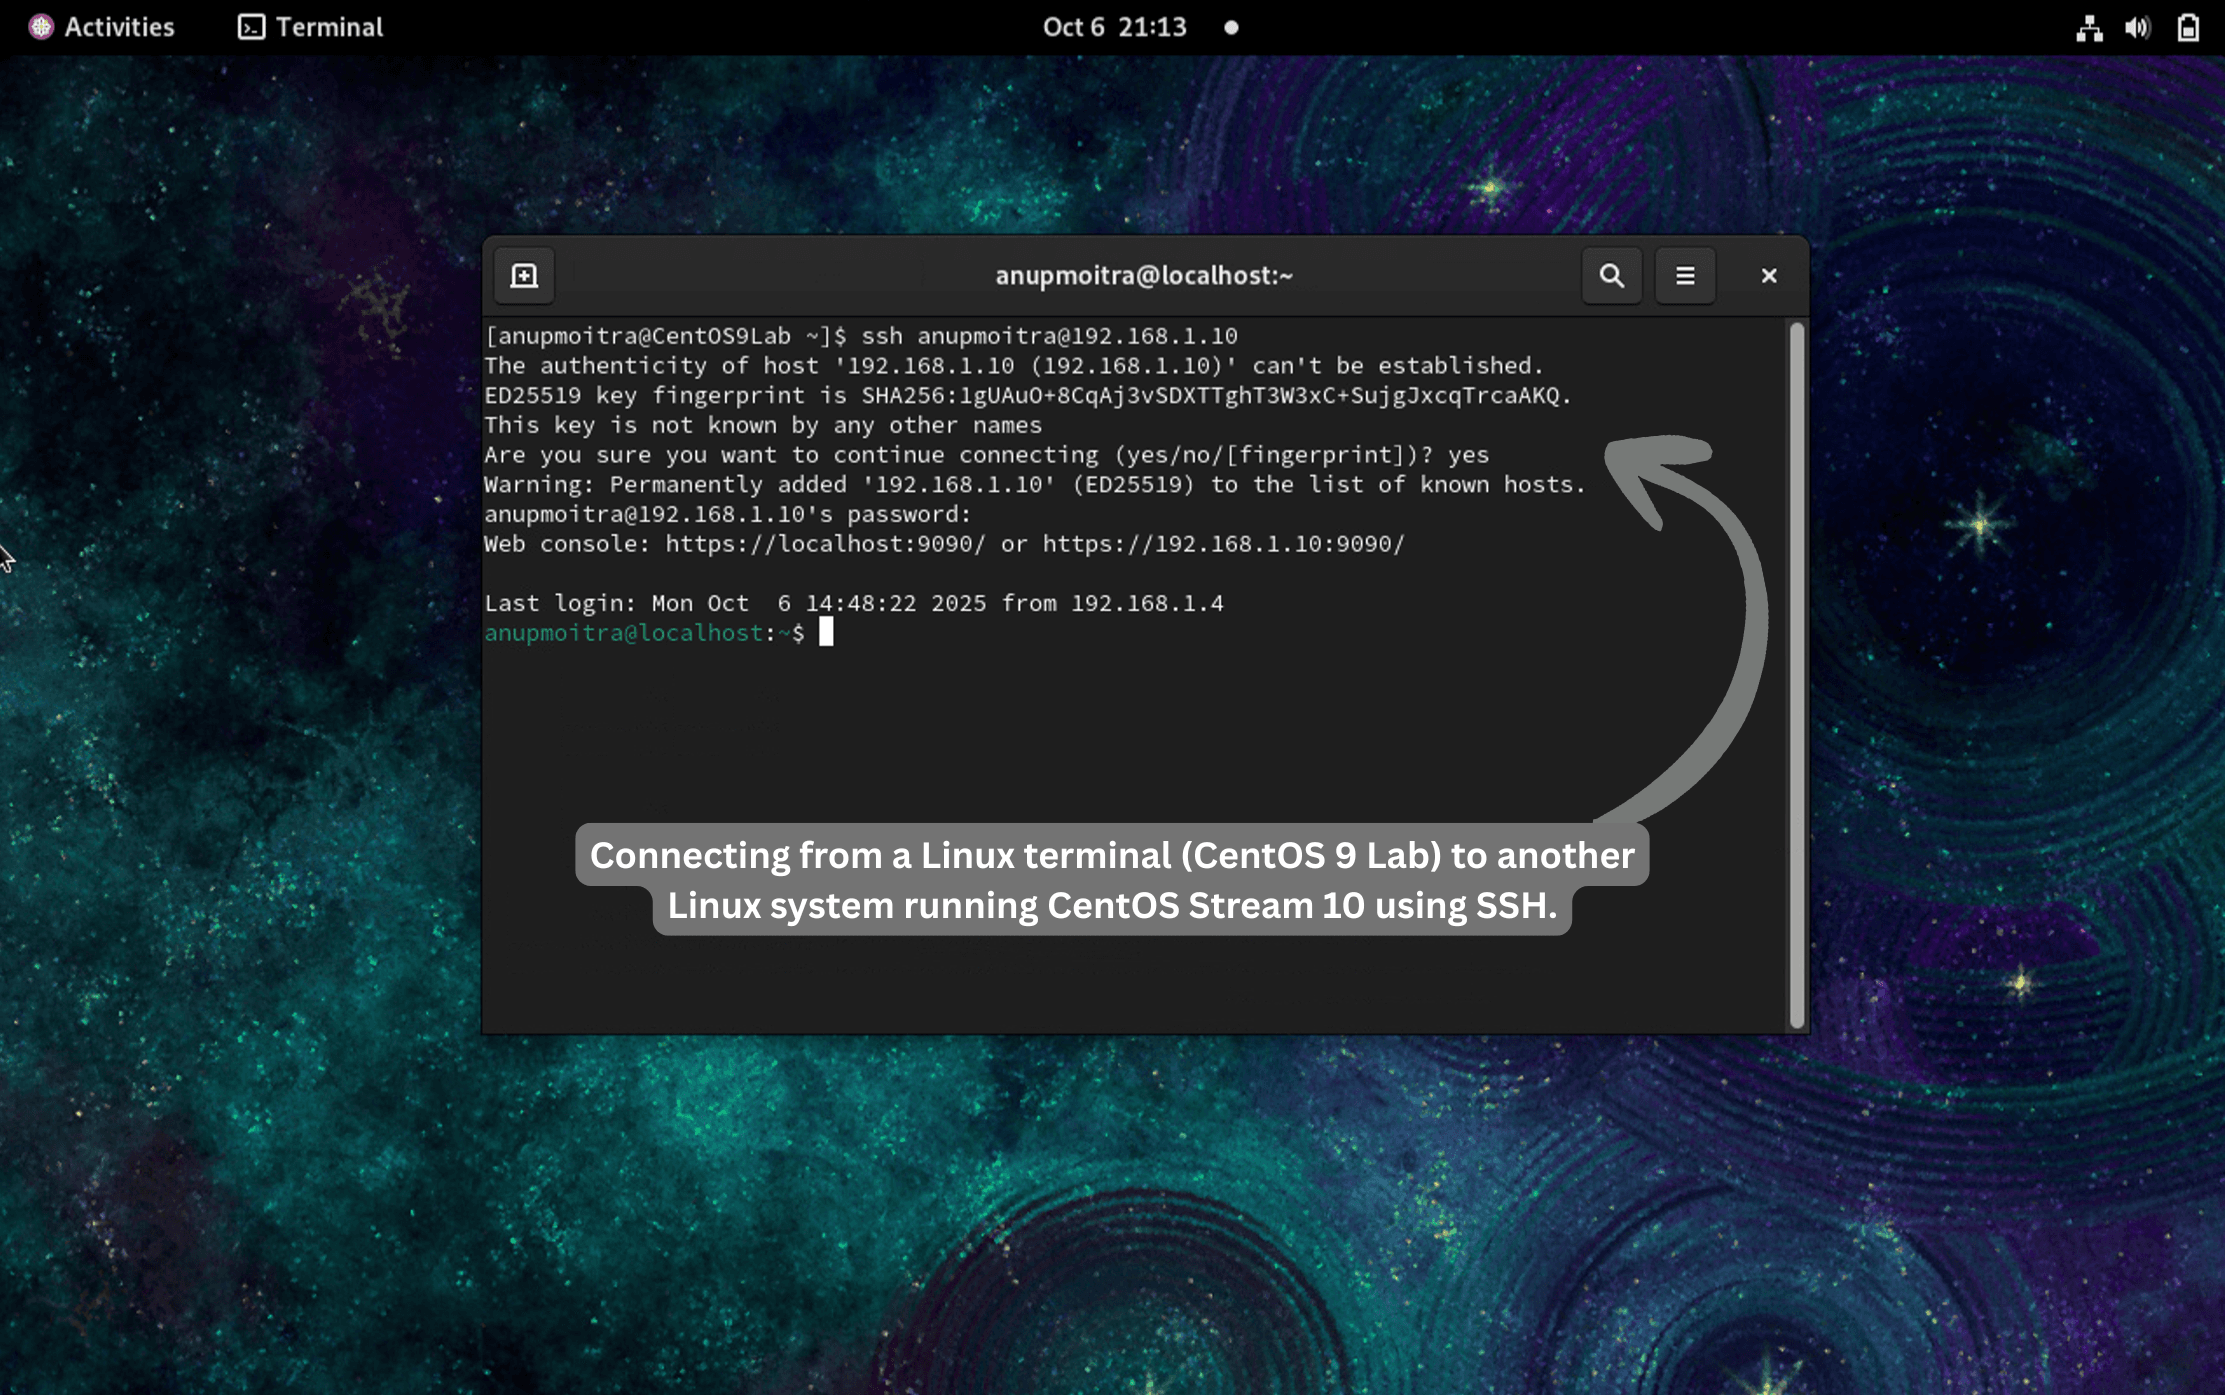2225x1395 pixels.
Task: Click the 192.168.1.10:9090 web console URL
Action: [x=1223, y=544]
